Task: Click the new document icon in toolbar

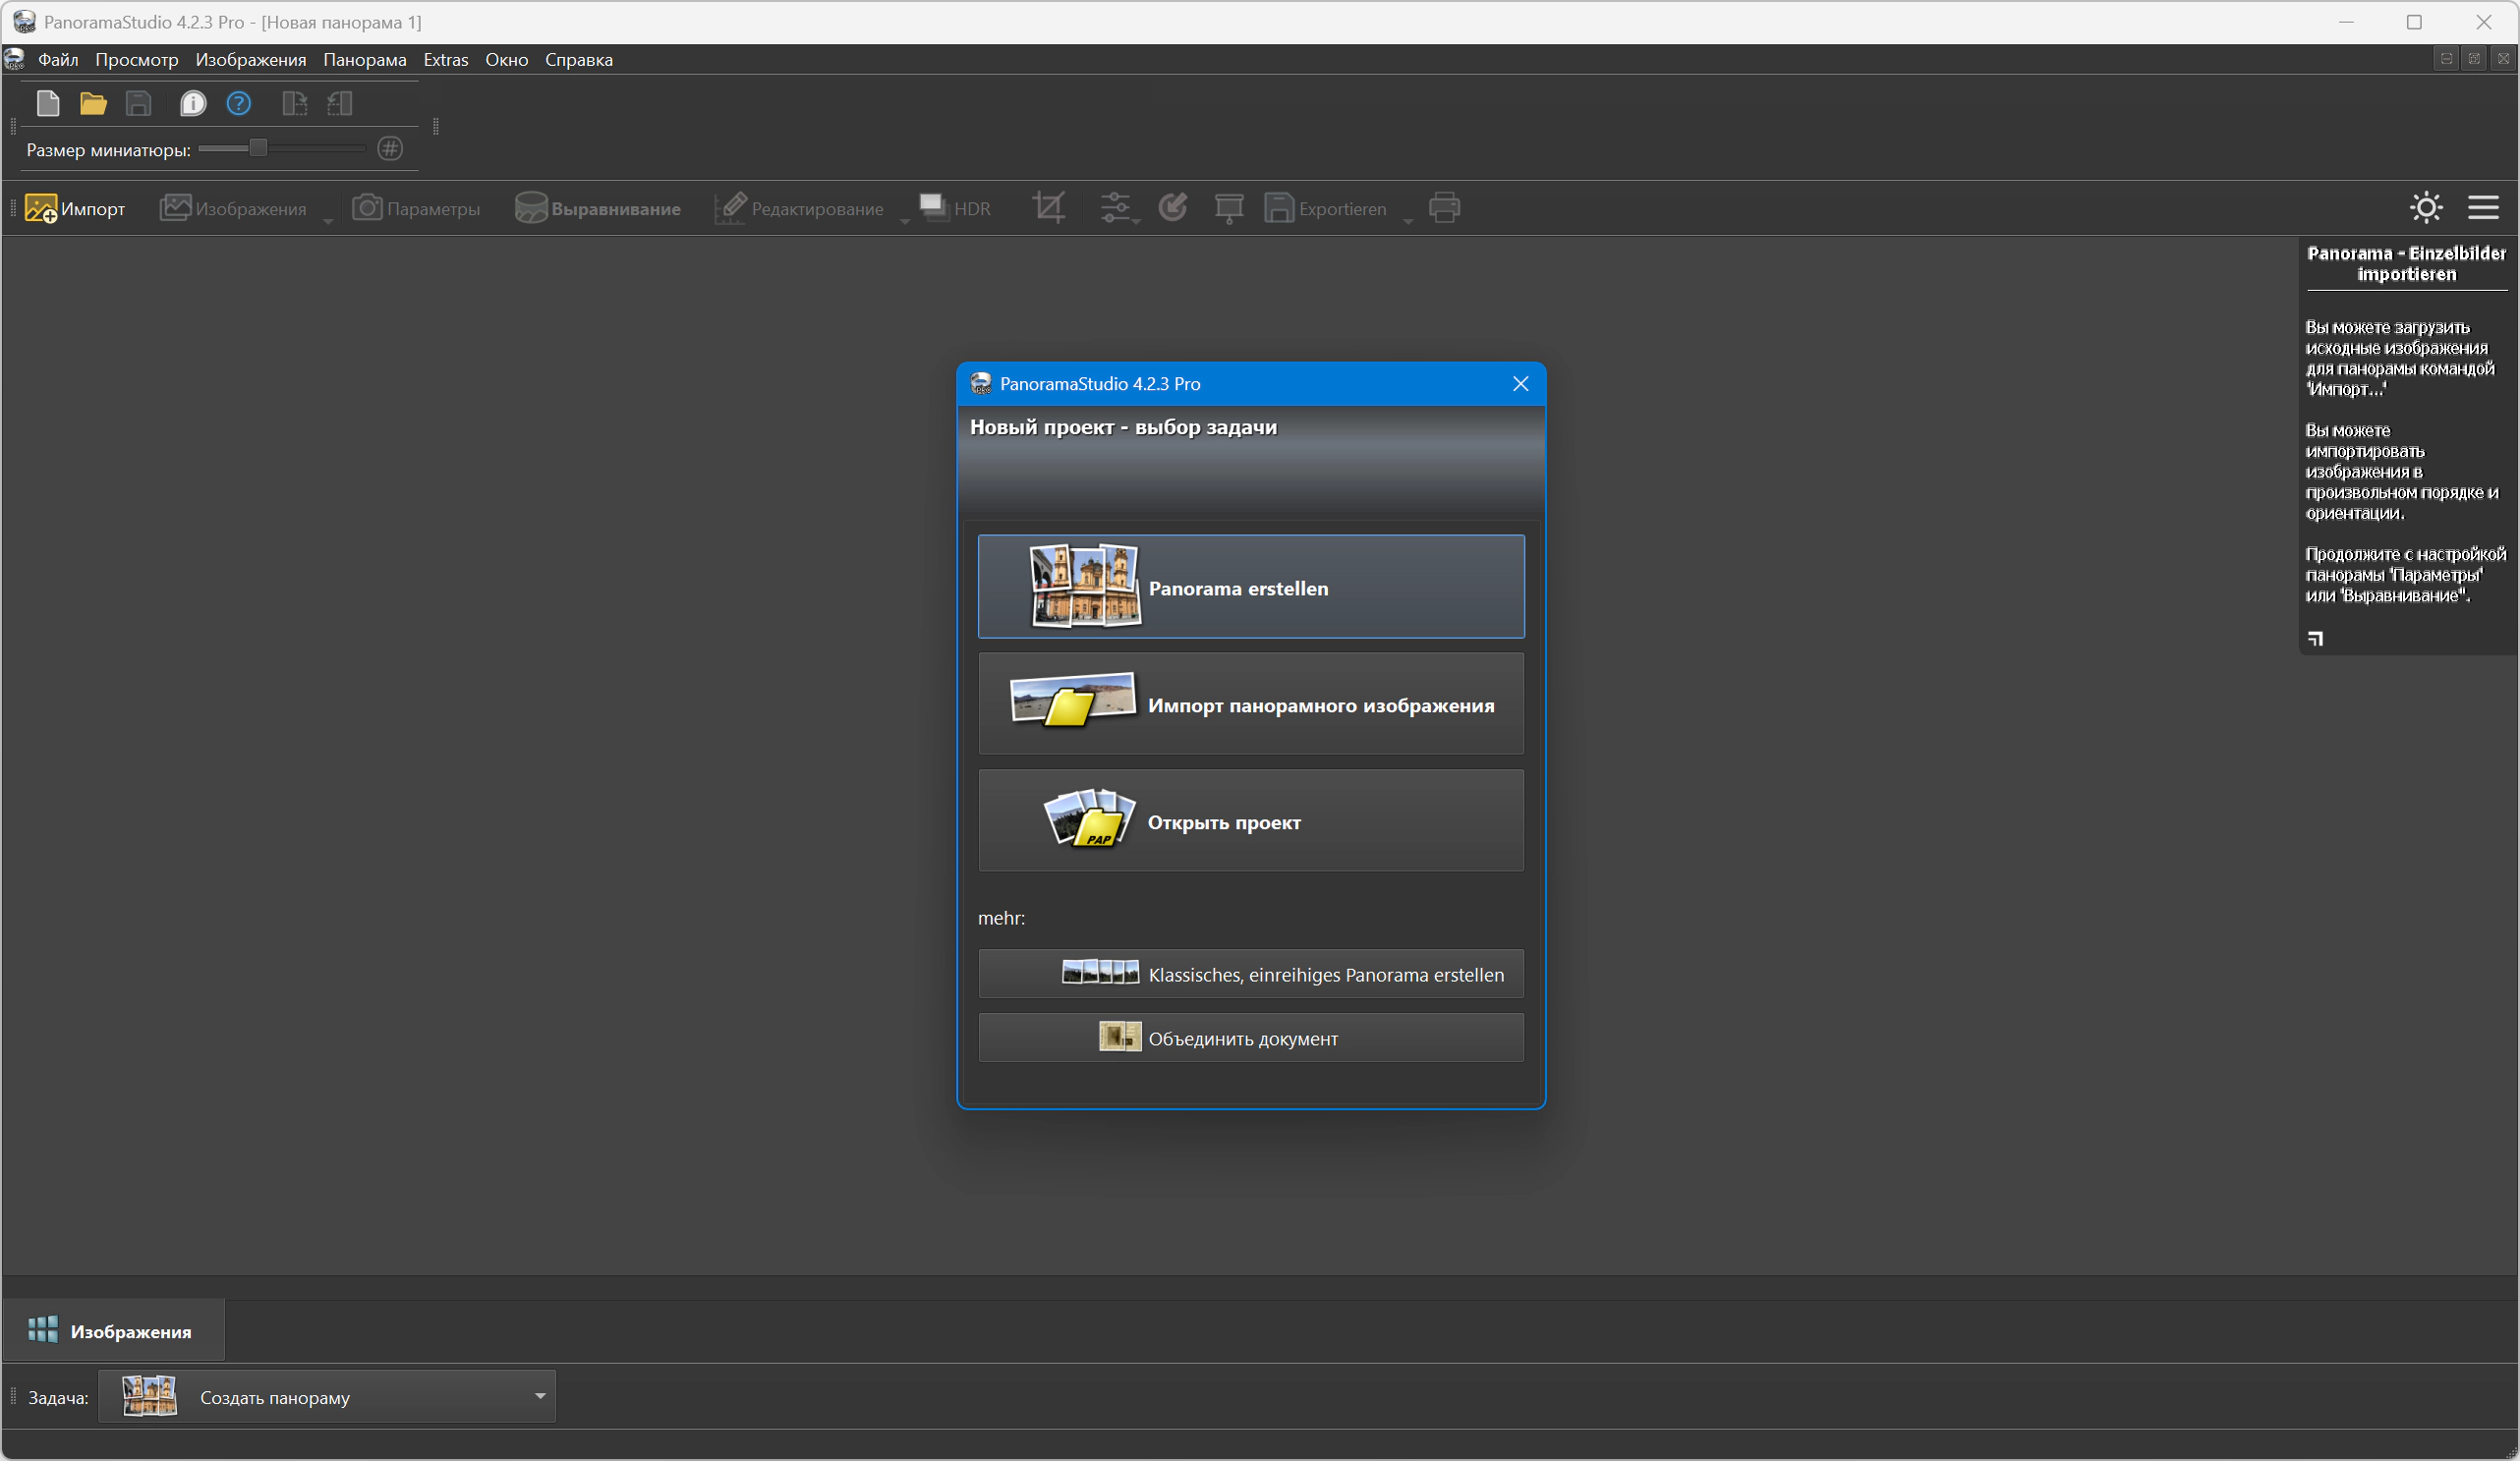Action: pos(48,103)
